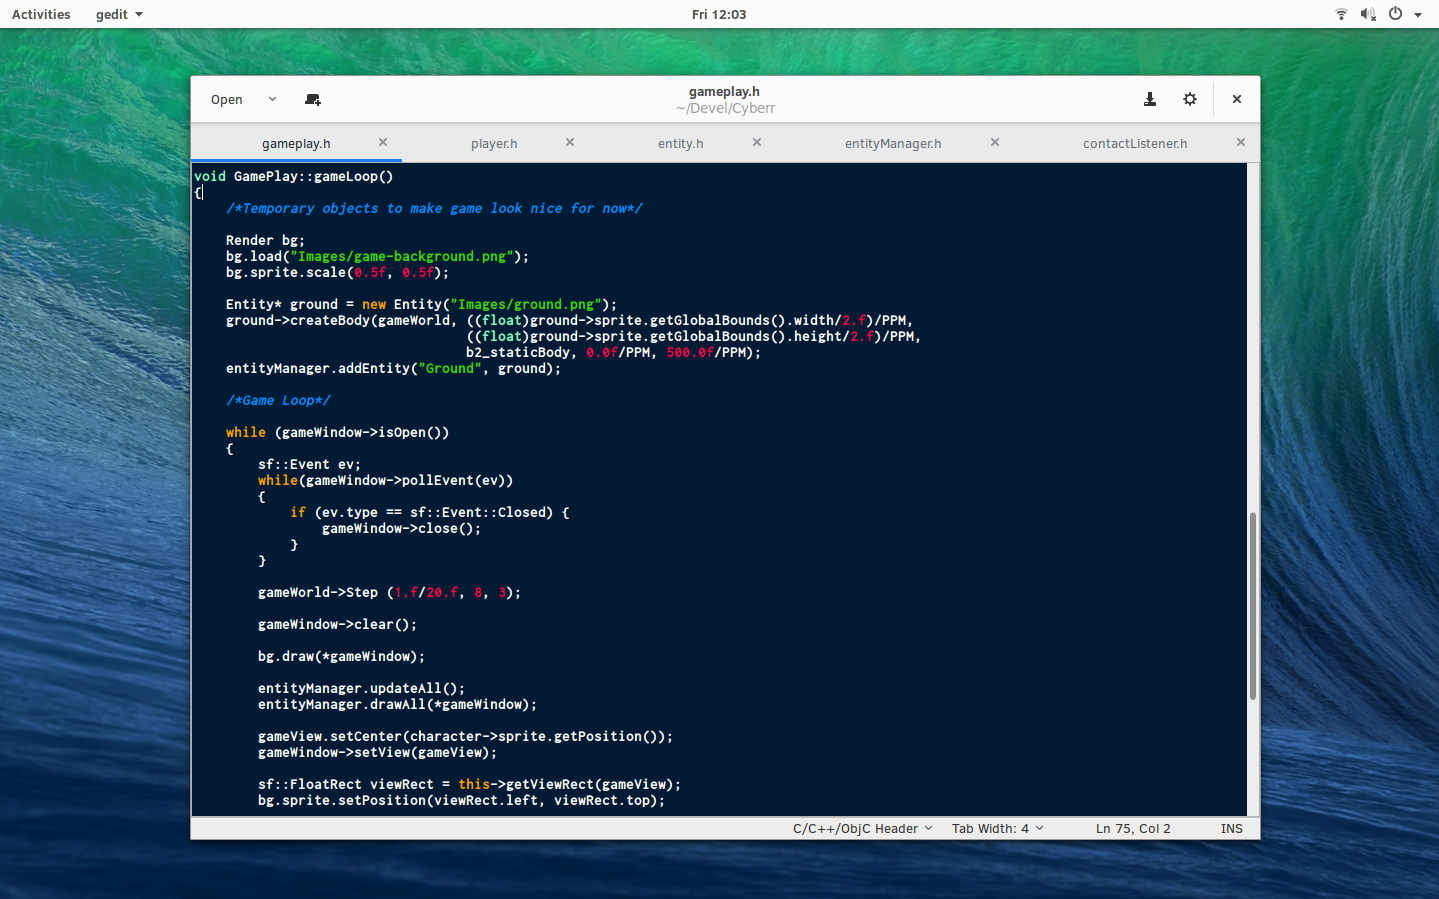The image size is (1439, 899).
Task: Click the muted volume icon in top bar
Action: (1368, 14)
